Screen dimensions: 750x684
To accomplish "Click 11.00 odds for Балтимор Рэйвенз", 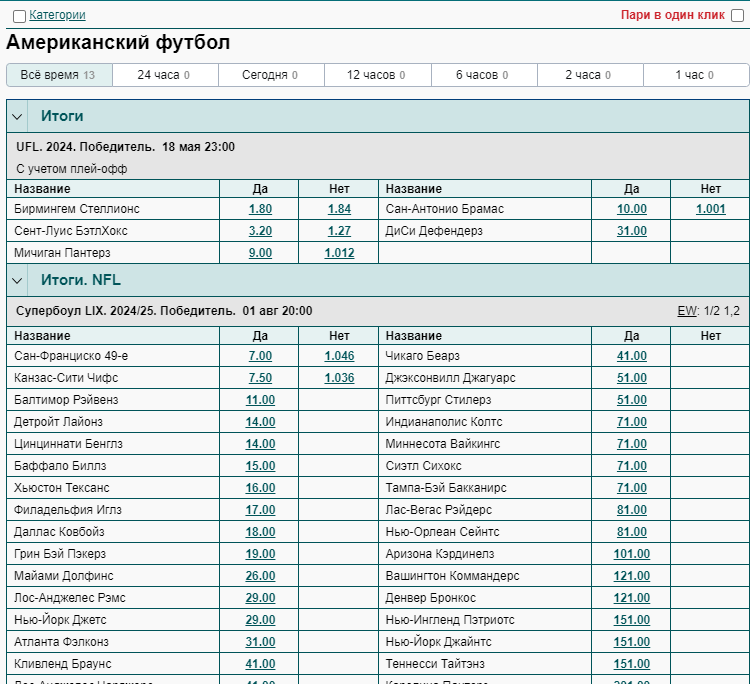I will pos(260,400).
